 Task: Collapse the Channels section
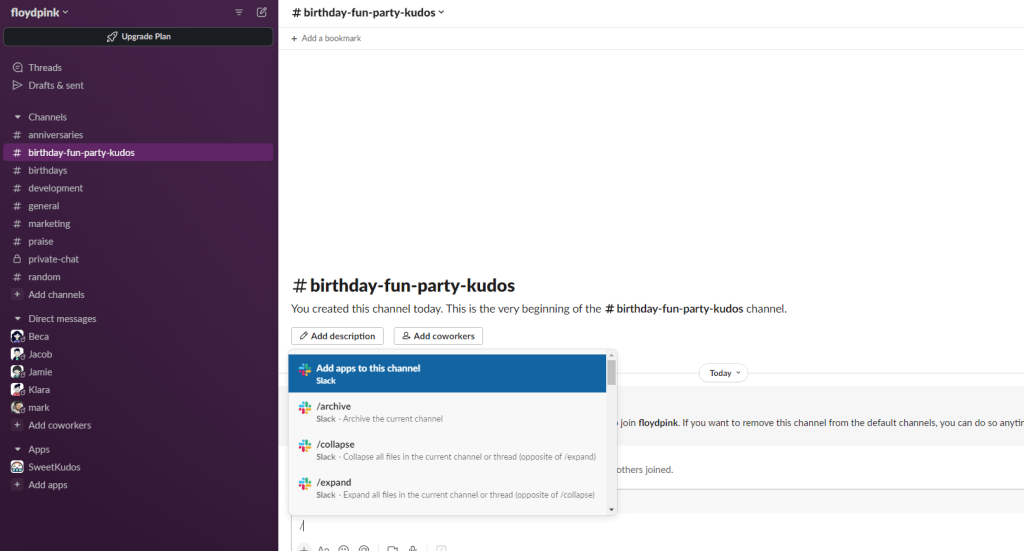tap(17, 118)
